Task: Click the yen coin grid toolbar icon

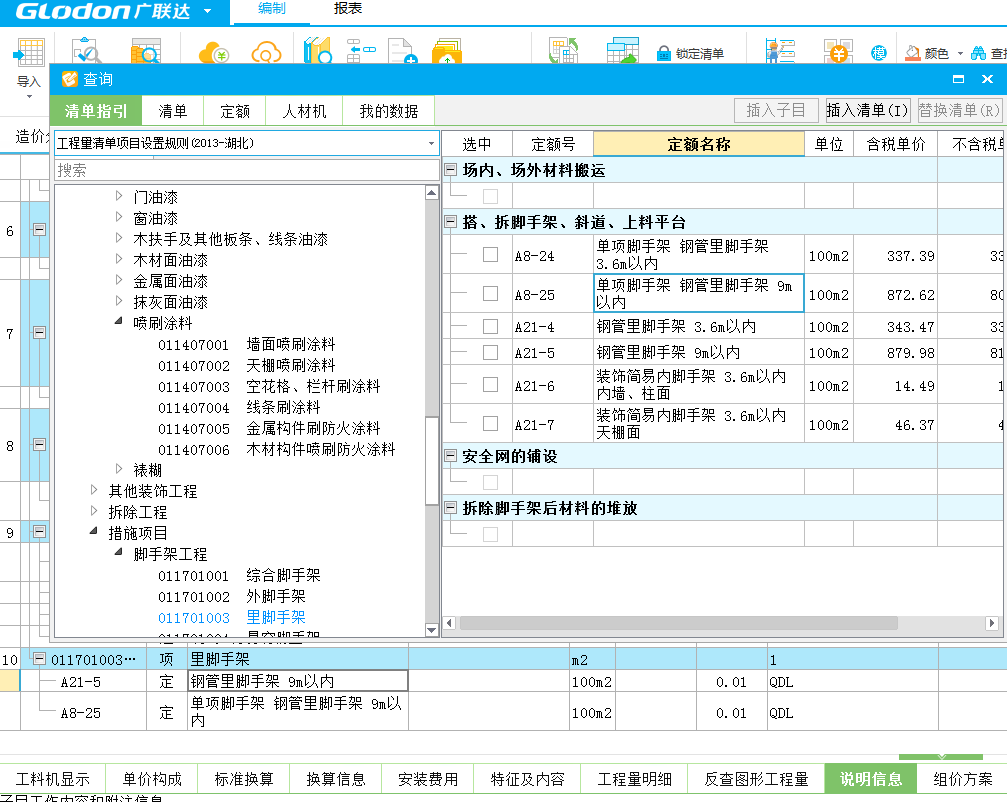Action: coord(837,51)
